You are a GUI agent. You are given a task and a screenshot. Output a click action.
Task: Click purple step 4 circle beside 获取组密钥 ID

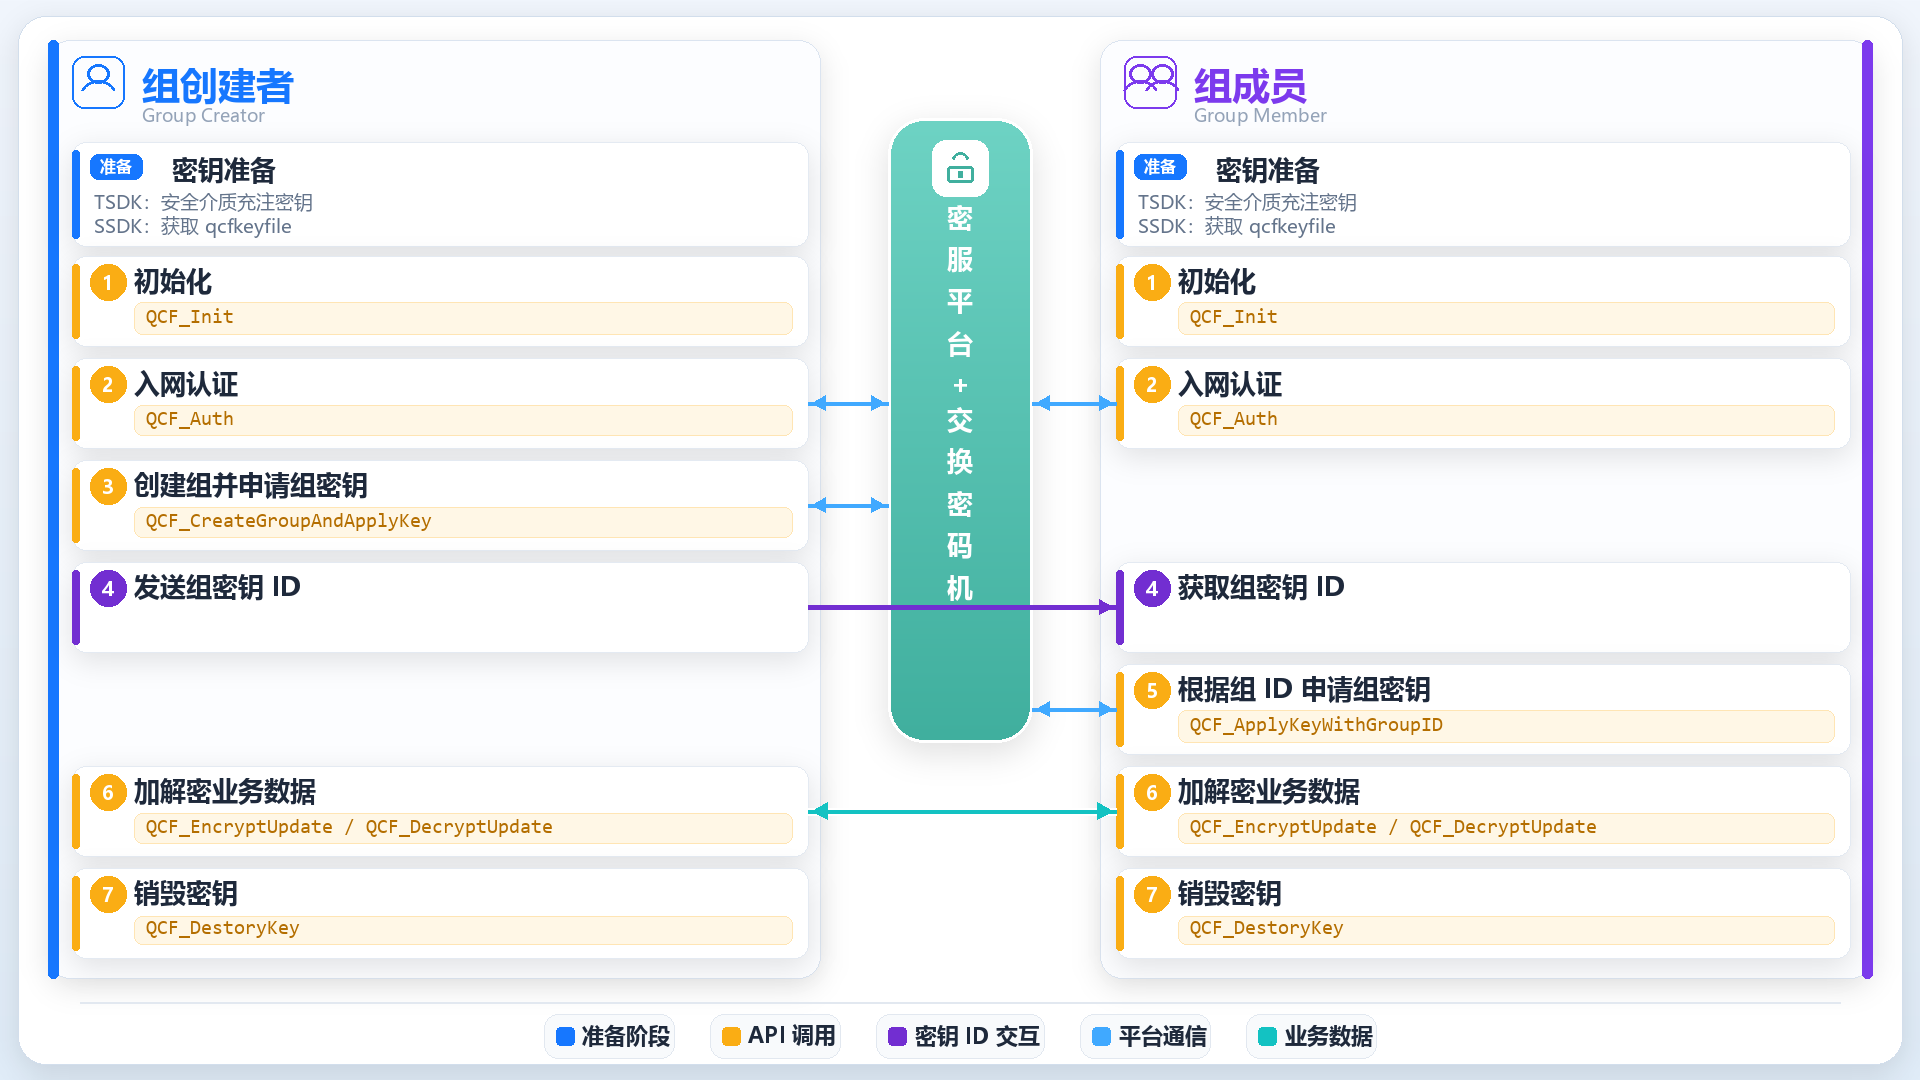click(1152, 589)
